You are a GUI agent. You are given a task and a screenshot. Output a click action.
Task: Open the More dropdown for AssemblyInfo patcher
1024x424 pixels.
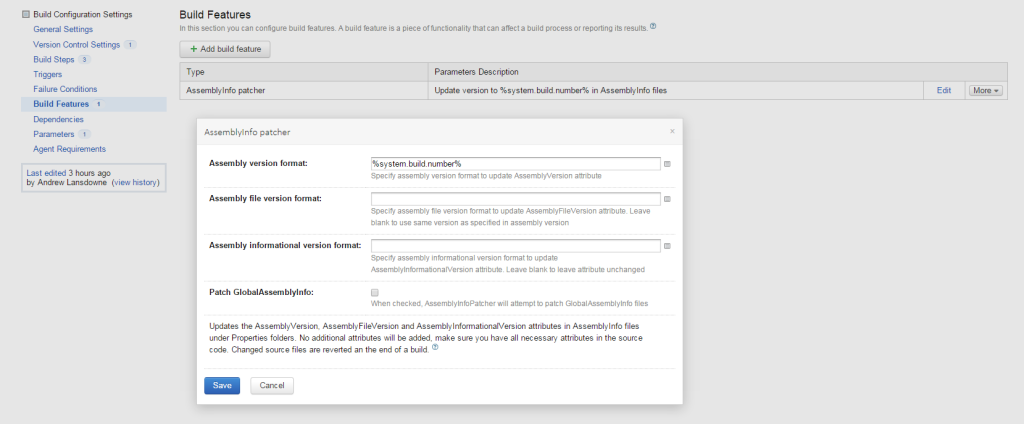coord(984,90)
